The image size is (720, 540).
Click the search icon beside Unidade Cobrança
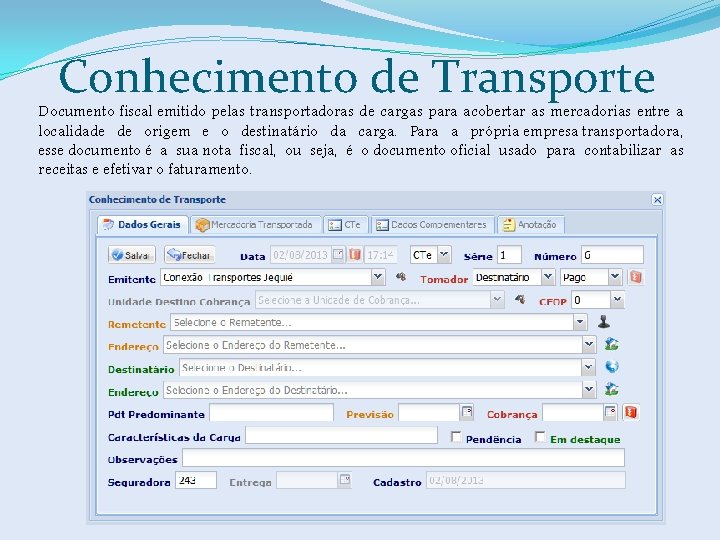[519, 299]
